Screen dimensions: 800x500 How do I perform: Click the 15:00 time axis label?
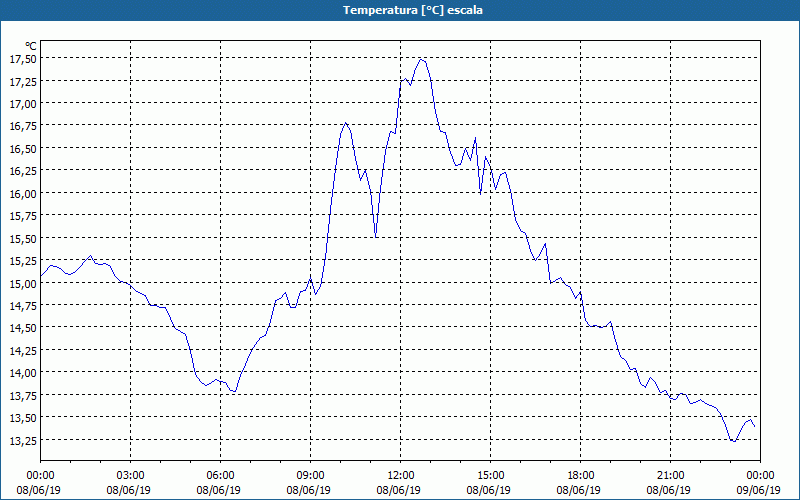(490, 476)
